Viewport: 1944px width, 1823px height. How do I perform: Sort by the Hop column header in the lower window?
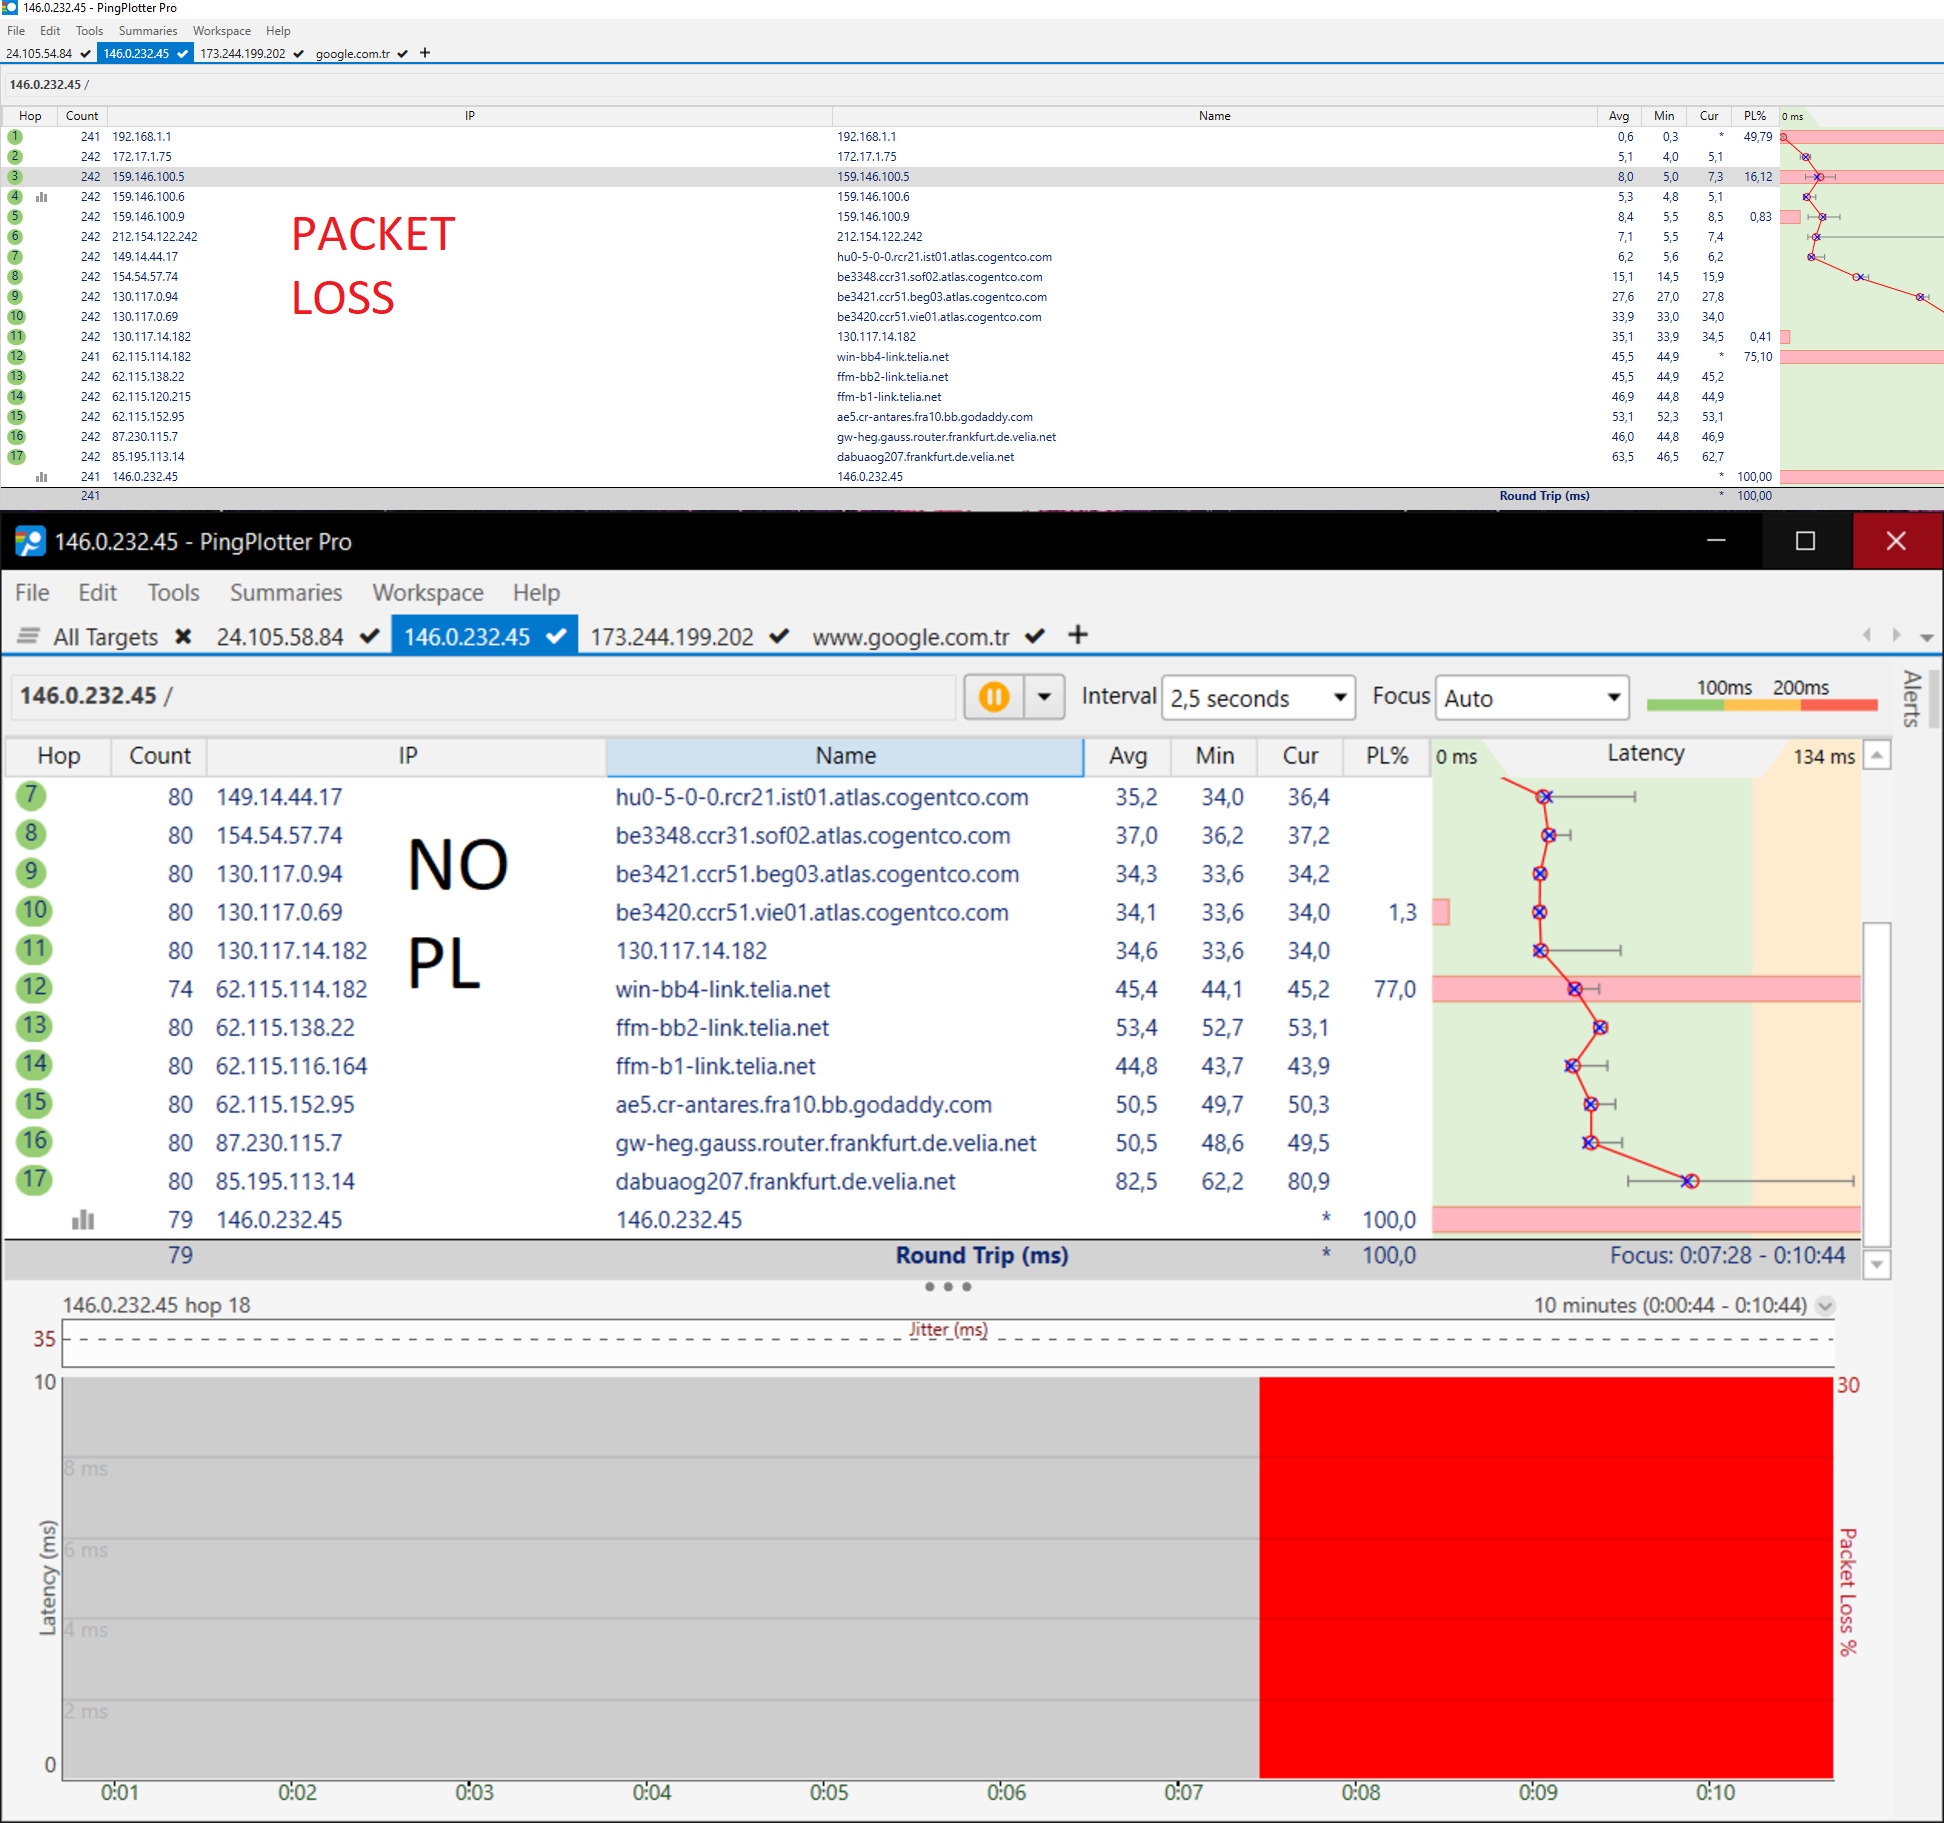[x=58, y=756]
